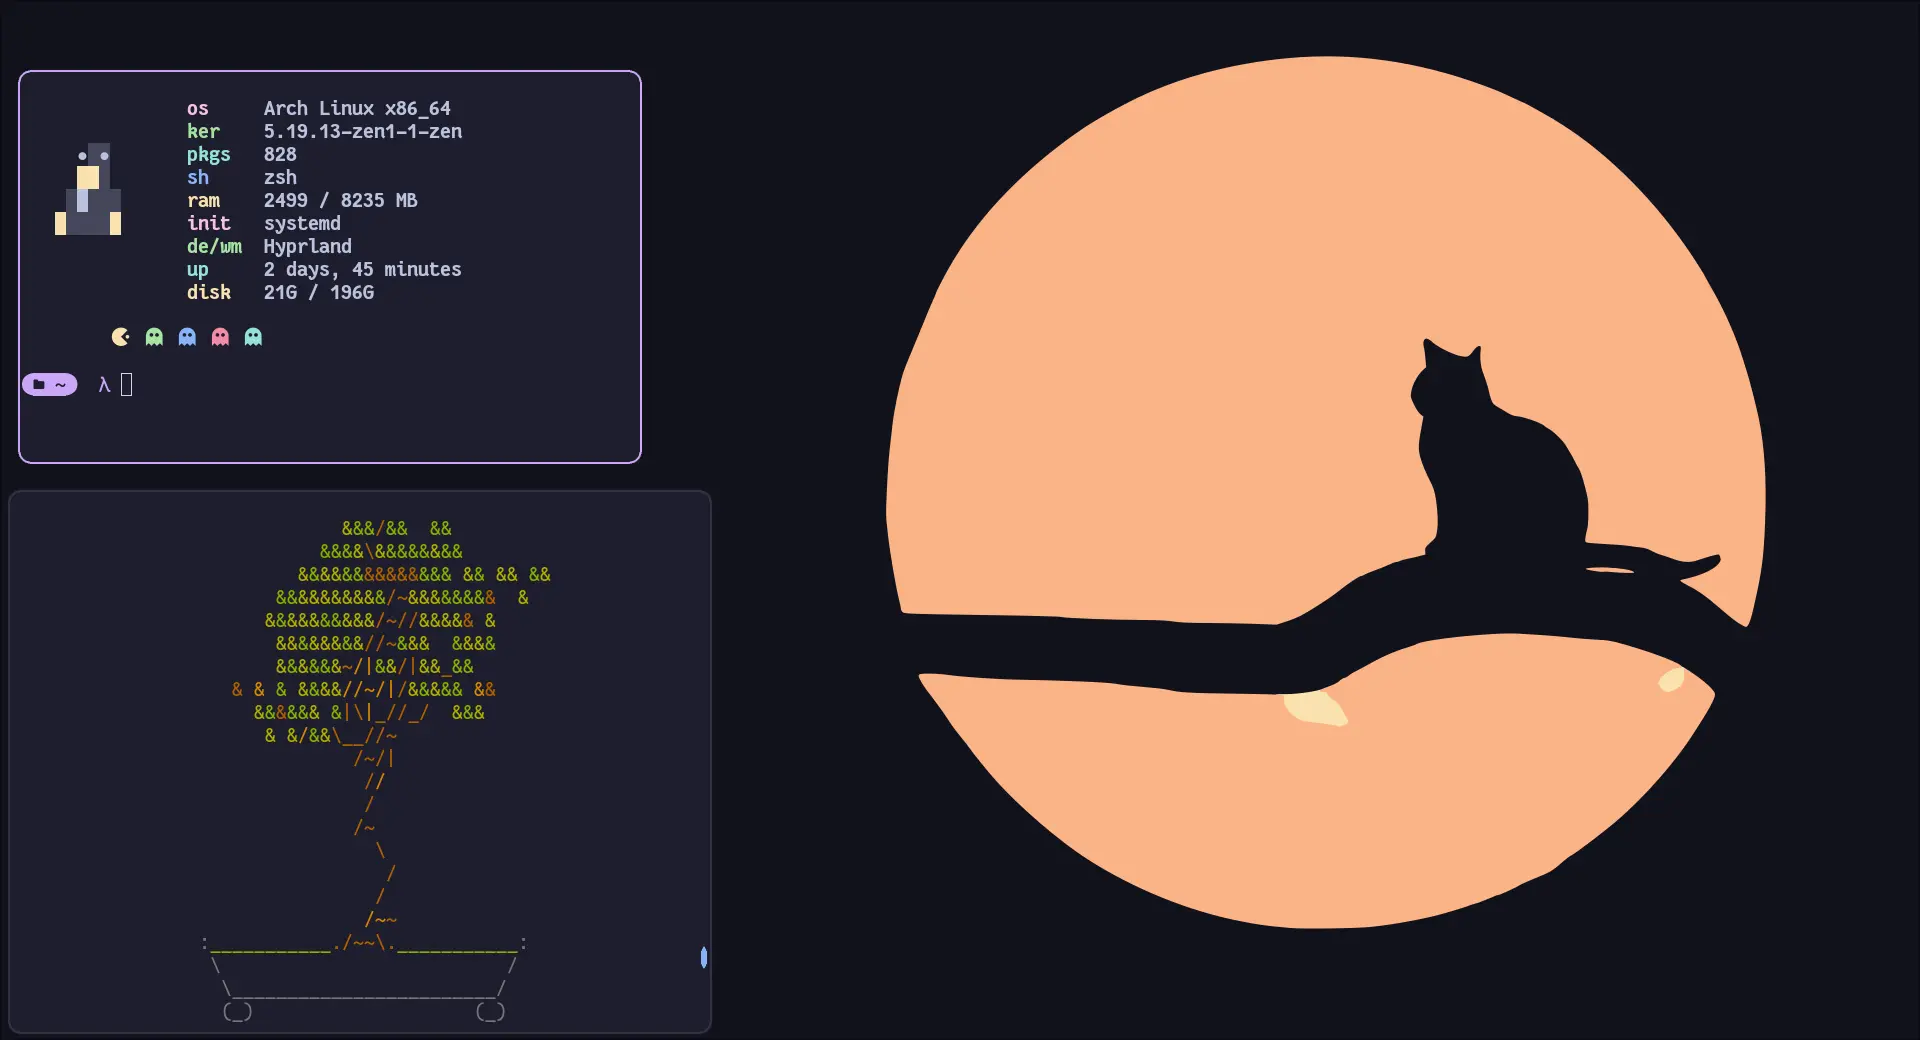Click the pixel-art penguin logo
Image resolution: width=1920 pixels, height=1040 pixels.
point(88,190)
